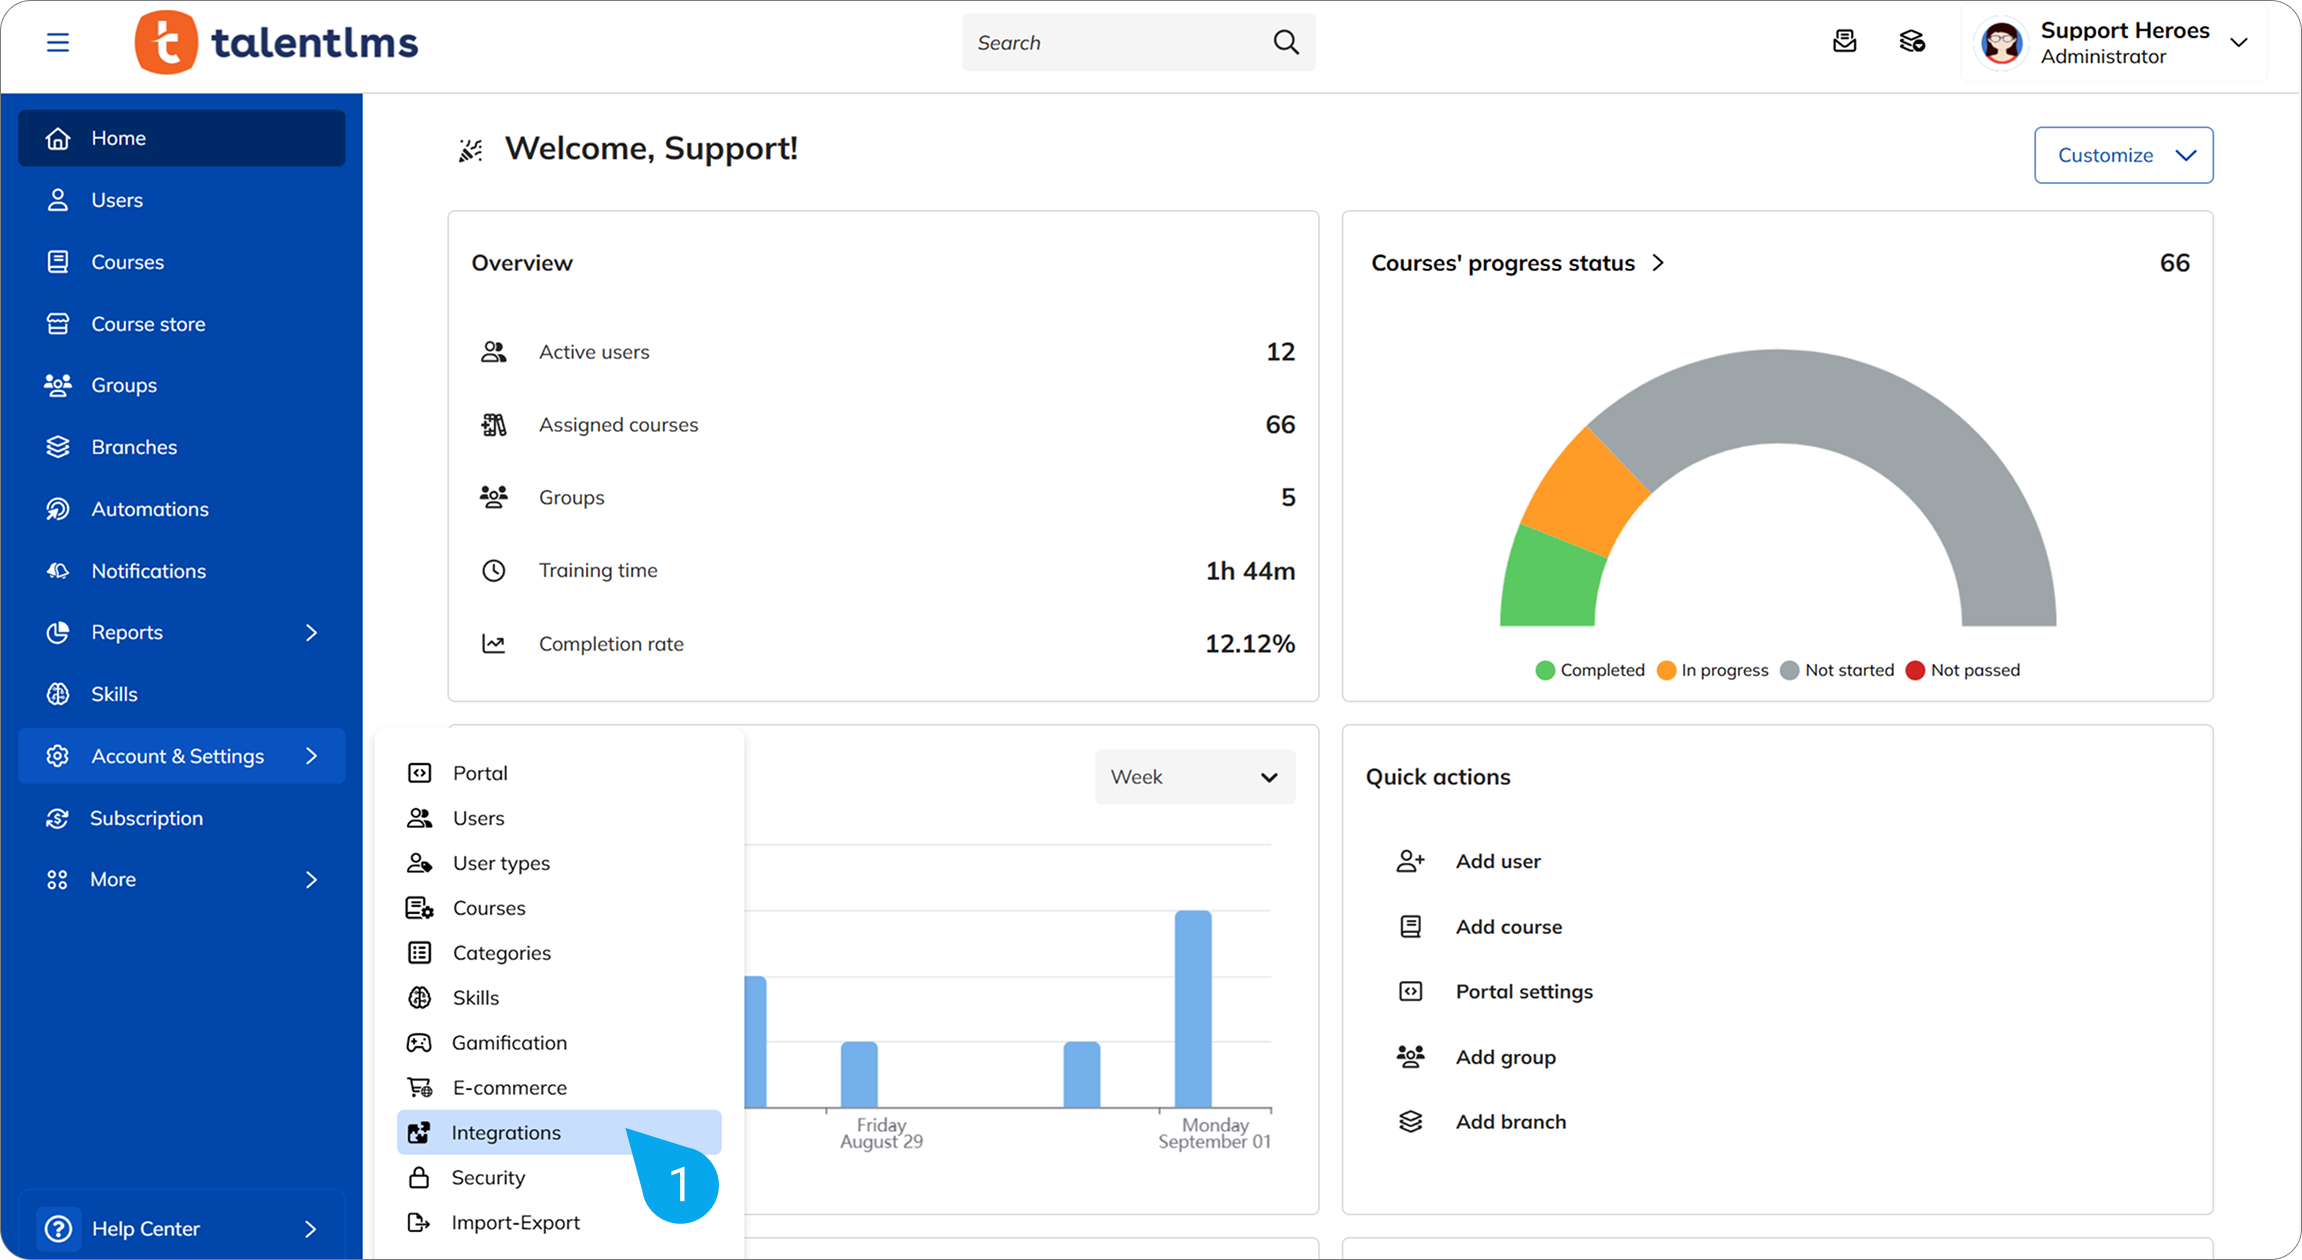This screenshot has height=1260, width=2302.
Task: Open the messages inbox icon
Action: [x=1844, y=42]
